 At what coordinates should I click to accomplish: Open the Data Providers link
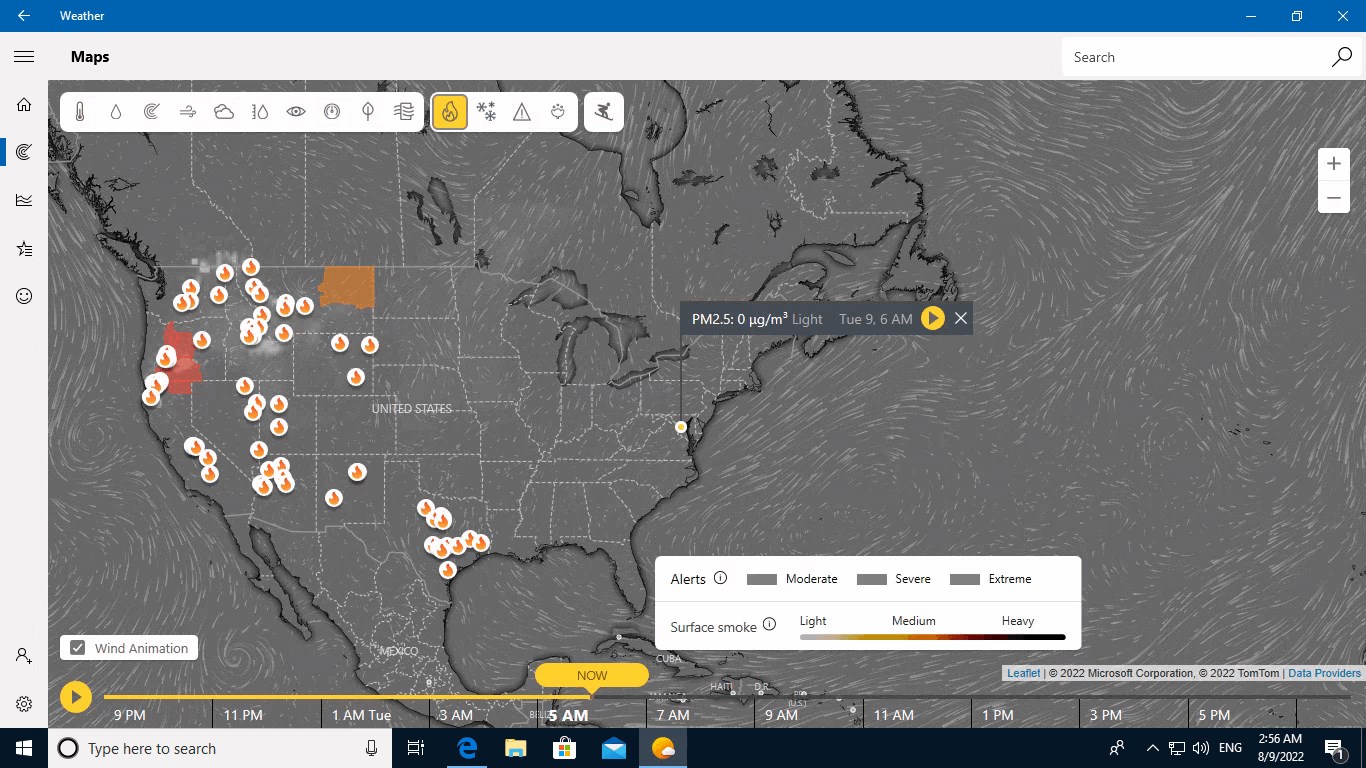tap(1325, 673)
